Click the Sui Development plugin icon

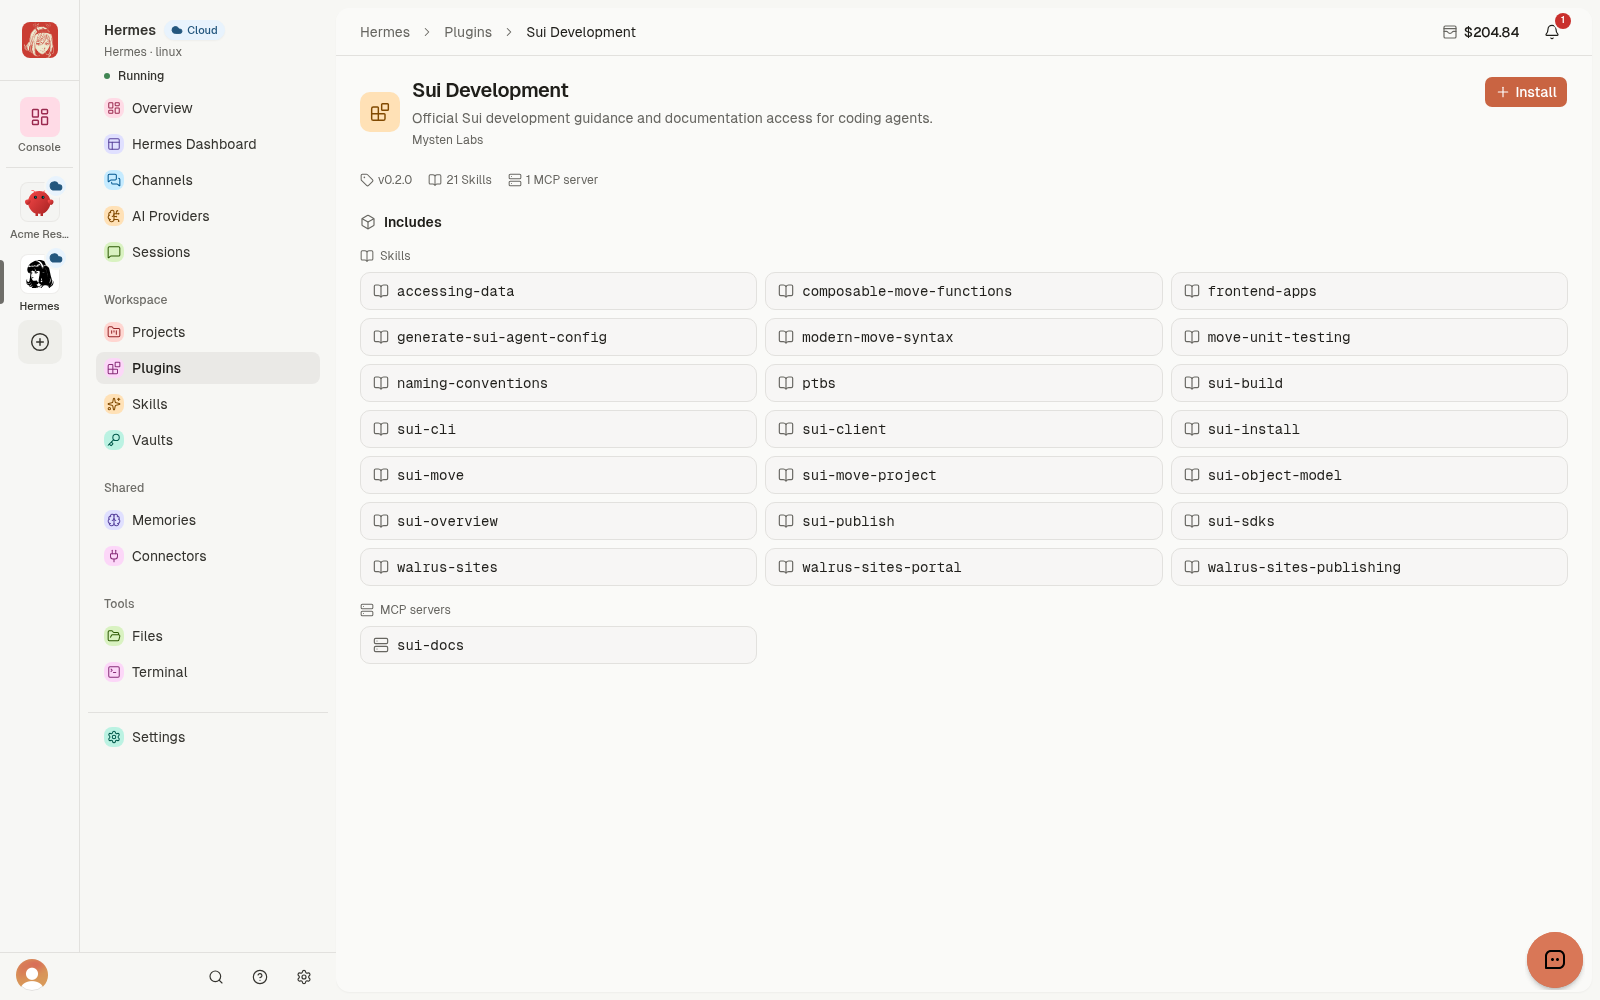[x=380, y=112]
